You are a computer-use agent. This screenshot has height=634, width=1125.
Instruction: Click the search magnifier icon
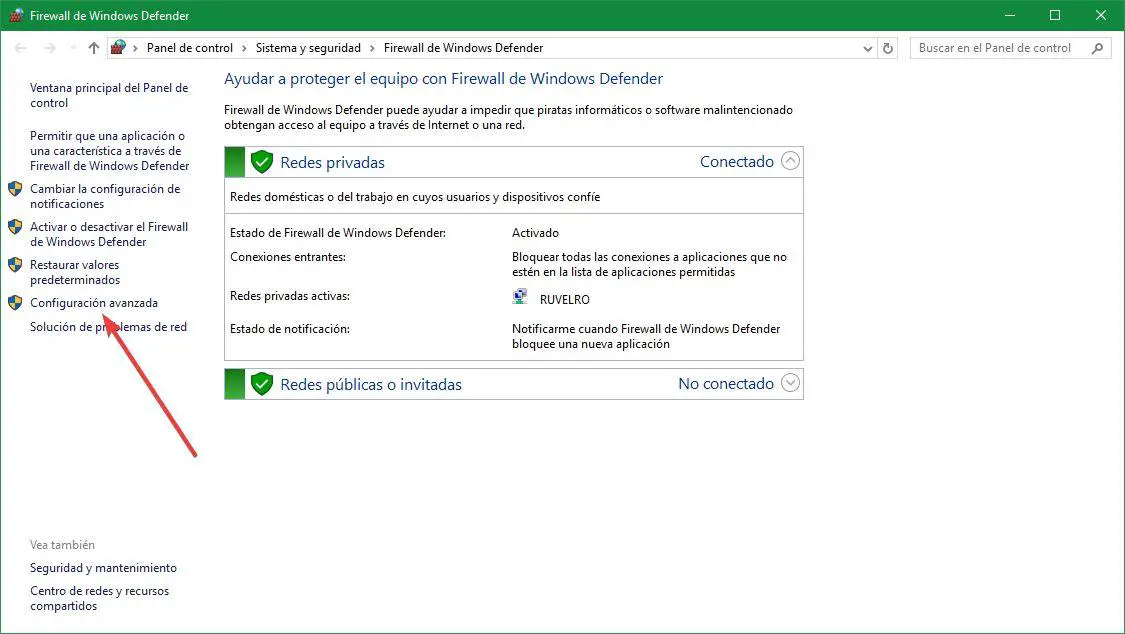tap(1097, 48)
